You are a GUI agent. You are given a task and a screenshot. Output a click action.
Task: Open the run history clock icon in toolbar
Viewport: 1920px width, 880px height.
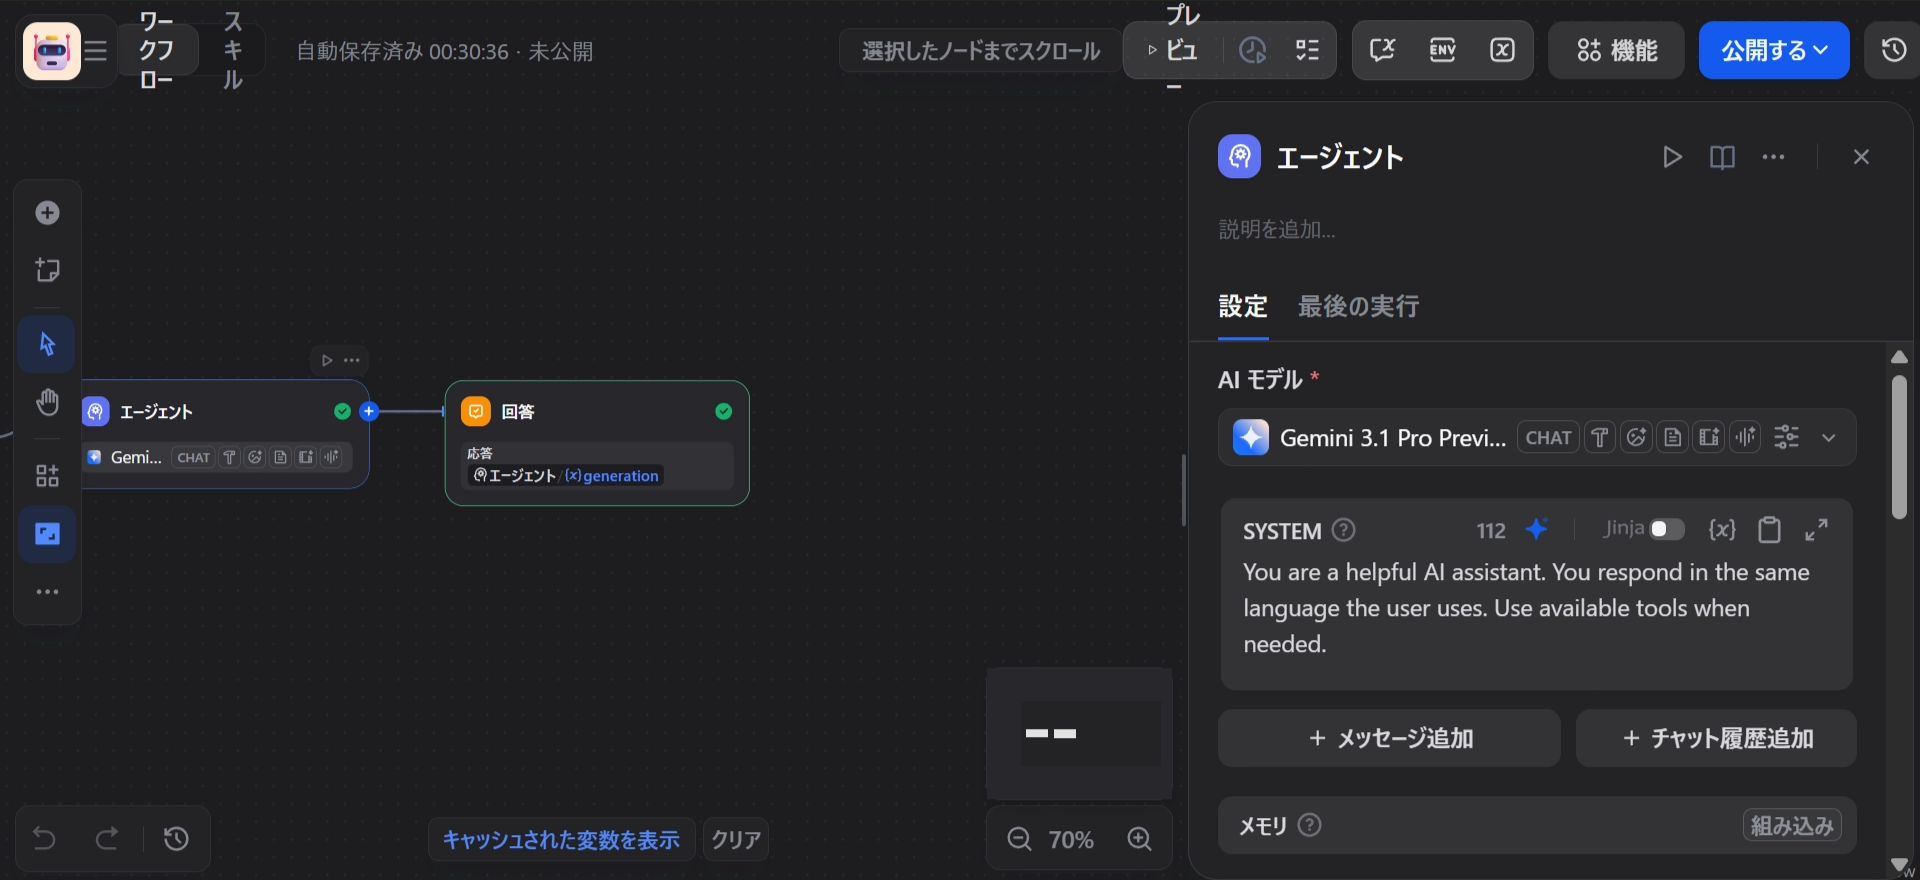[x=1252, y=50]
